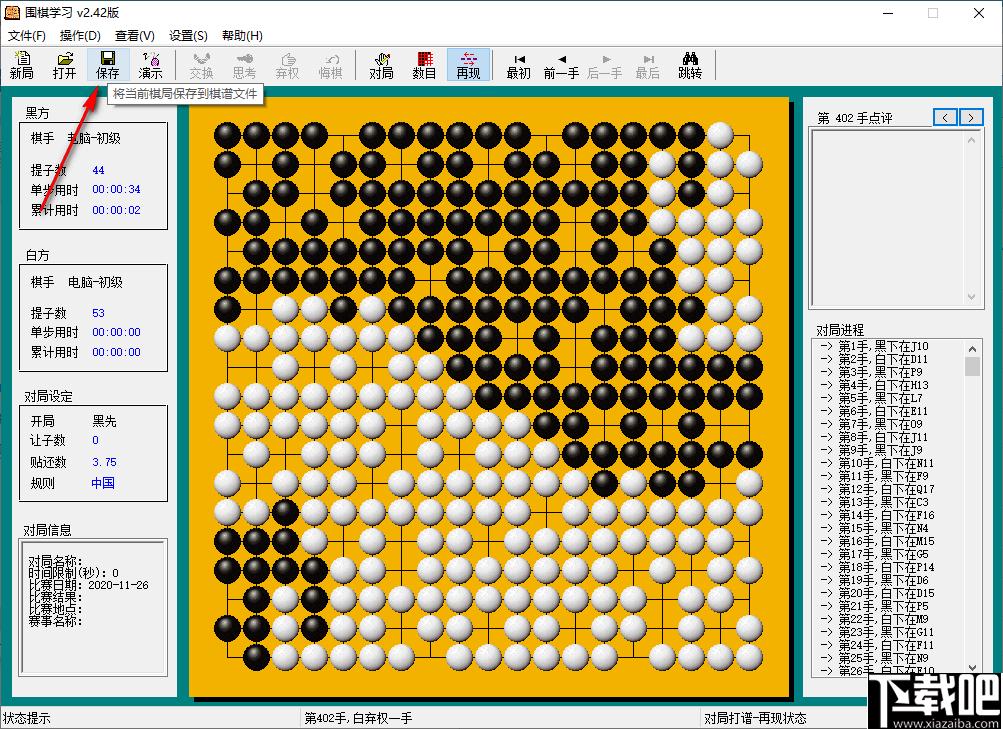Click the move list scrollbar down arrow
This screenshot has height=729, width=1003.
coord(972,668)
